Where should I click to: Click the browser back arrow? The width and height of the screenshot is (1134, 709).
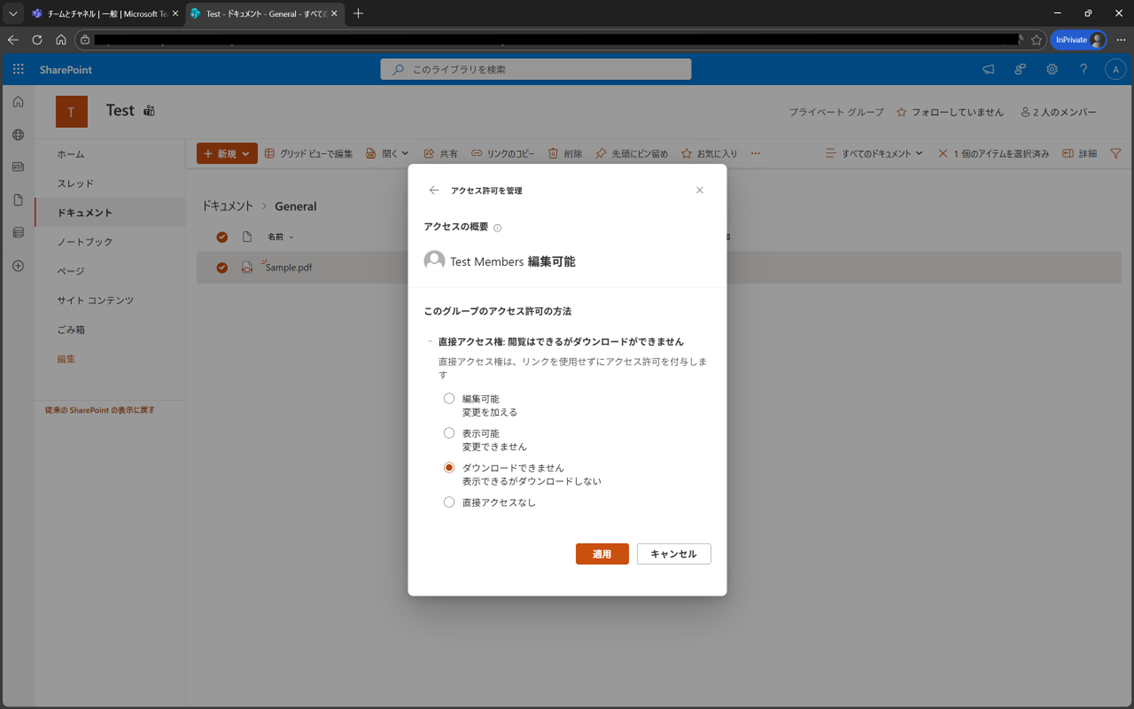click(x=13, y=40)
